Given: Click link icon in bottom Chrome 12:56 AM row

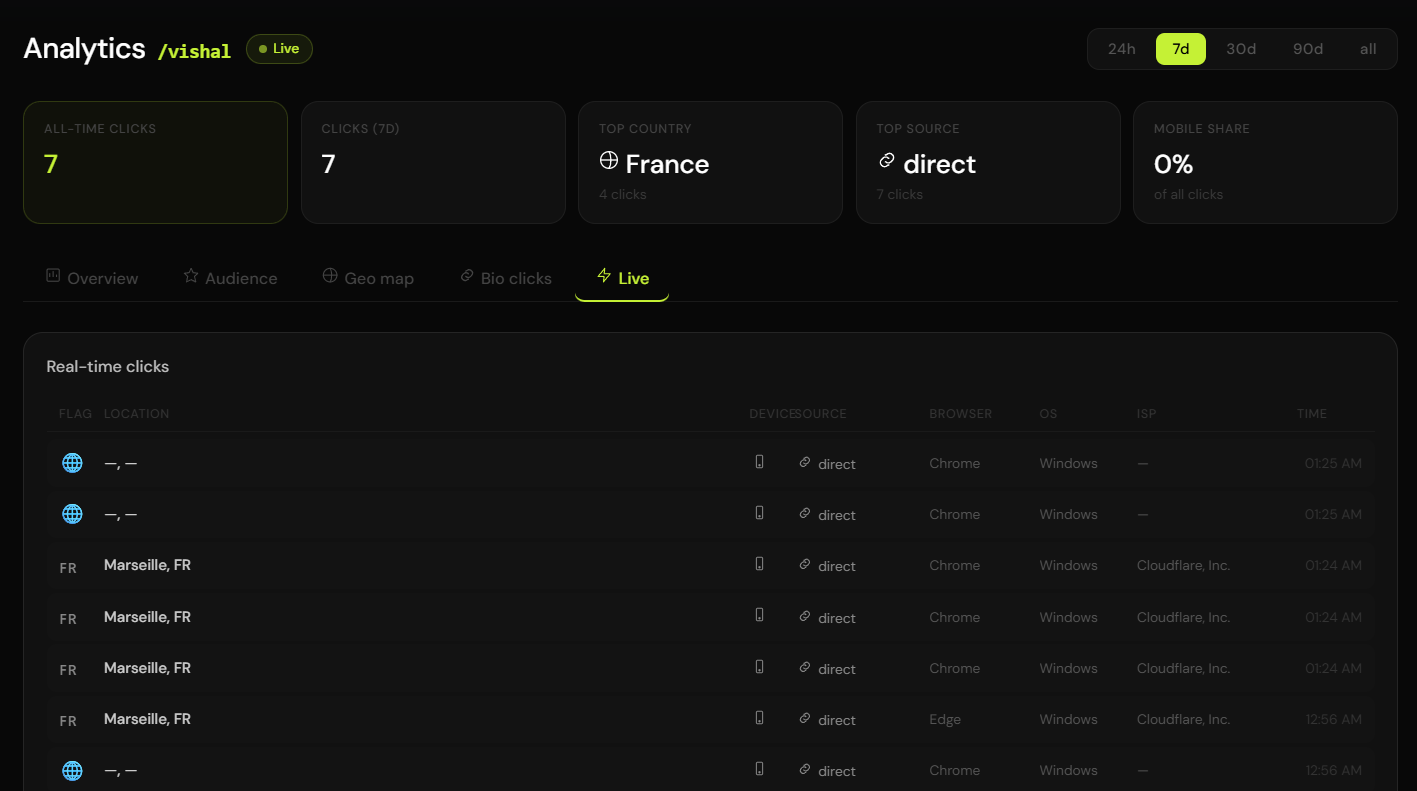Looking at the screenshot, I should (x=805, y=769).
